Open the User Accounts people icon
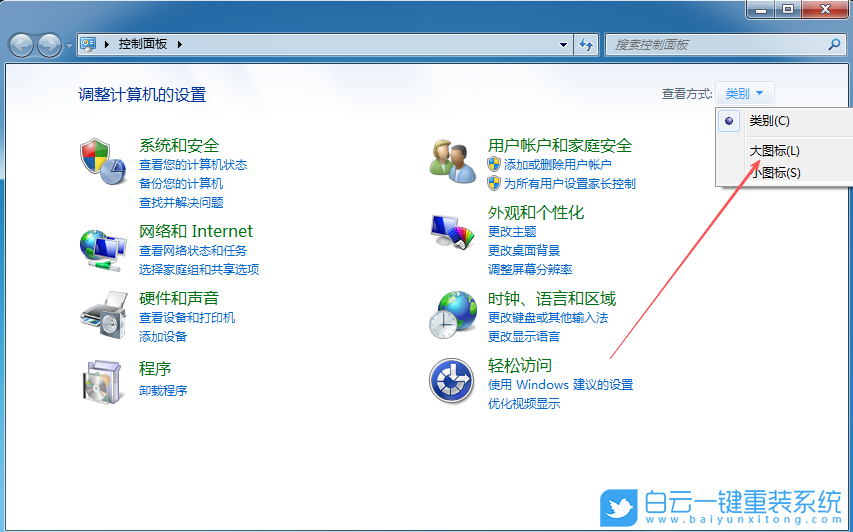 pyautogui.click(x=452, y=161)
